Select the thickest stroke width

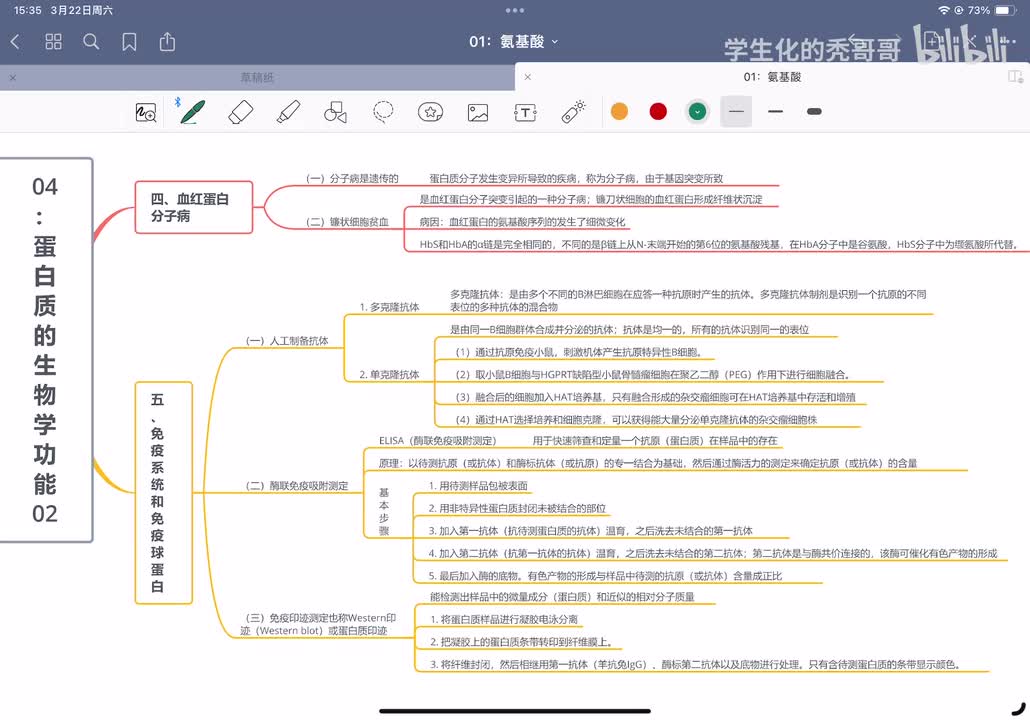tap(814, 112)
